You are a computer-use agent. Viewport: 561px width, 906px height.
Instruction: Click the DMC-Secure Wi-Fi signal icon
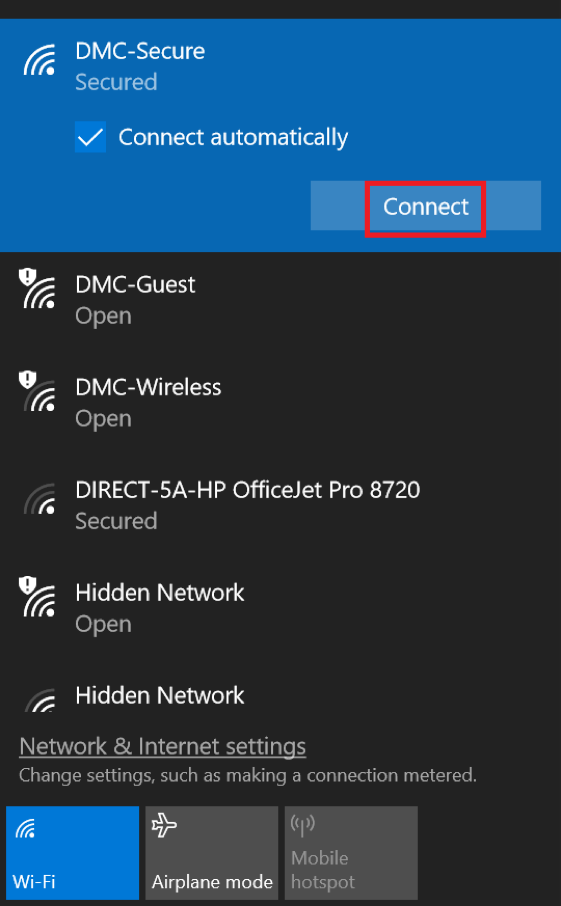click(39, 60)
